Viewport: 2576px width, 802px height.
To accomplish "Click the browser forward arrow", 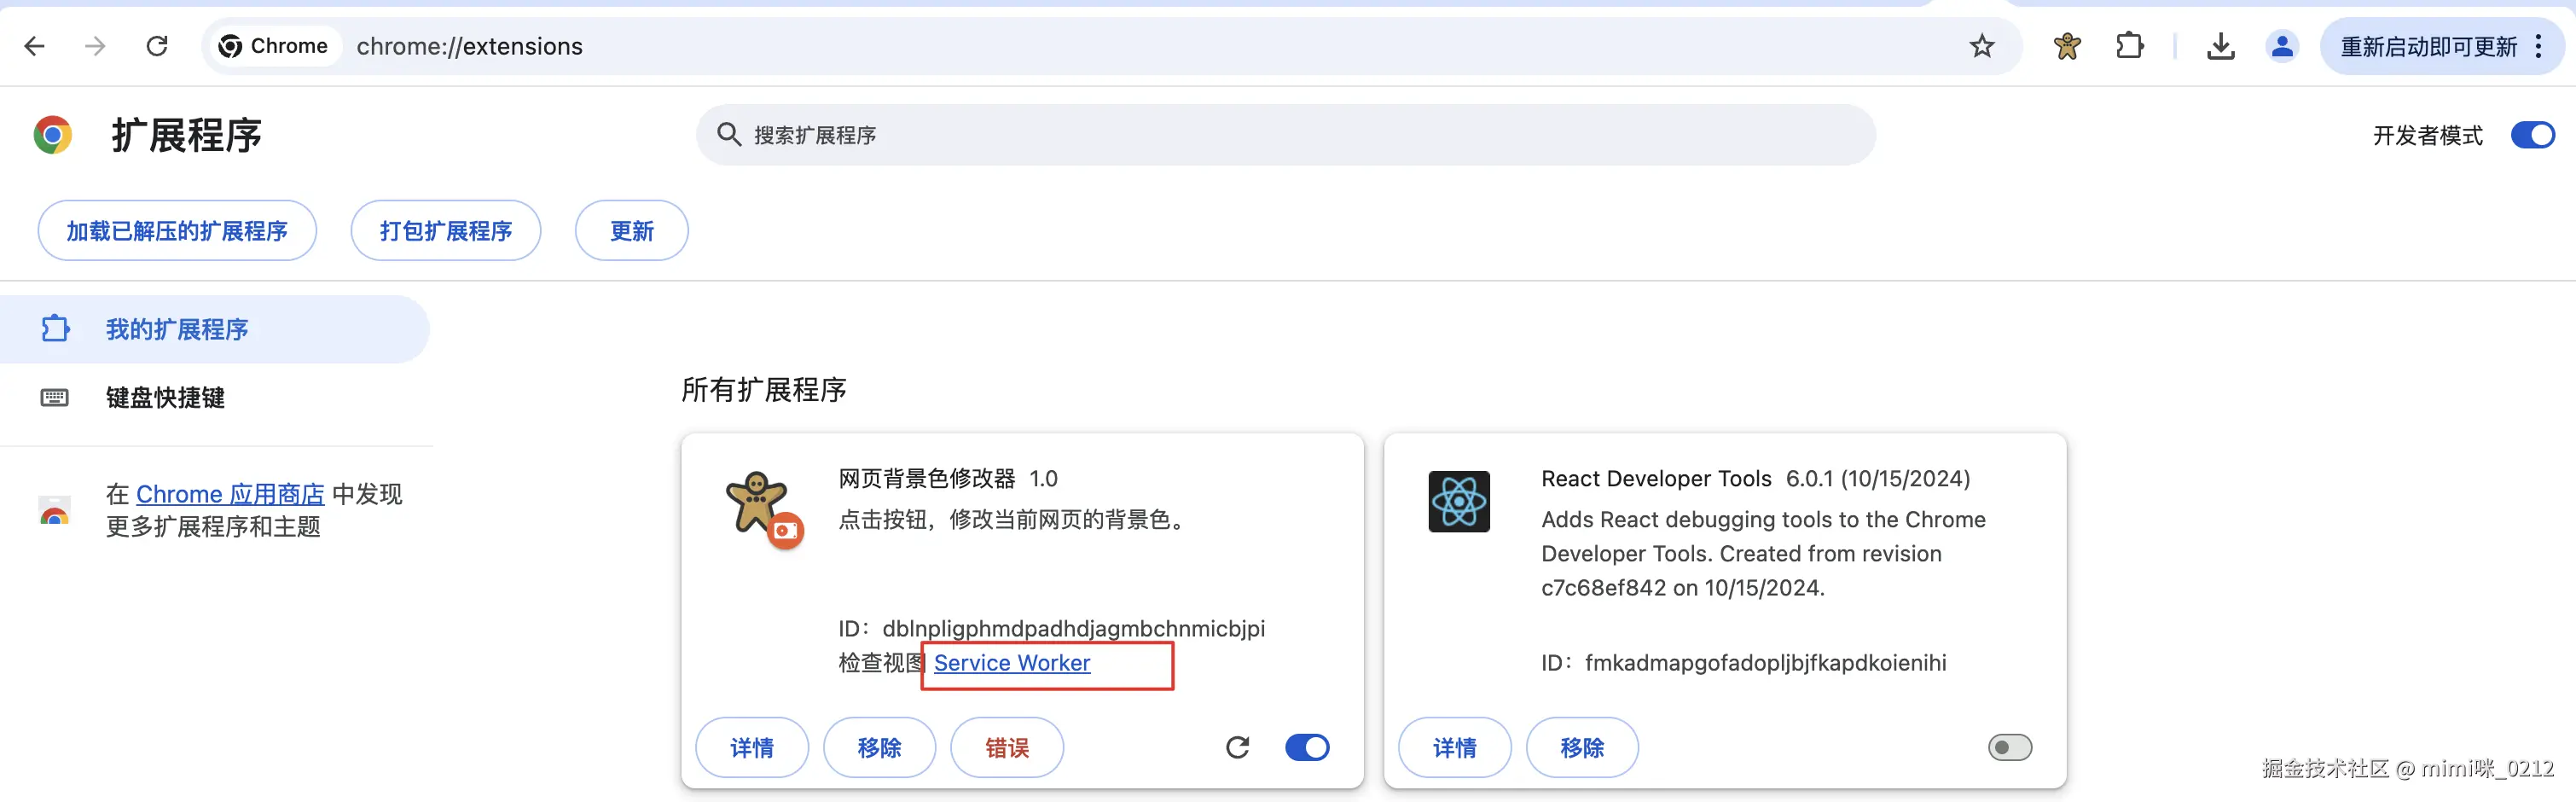I will (95, 46).
